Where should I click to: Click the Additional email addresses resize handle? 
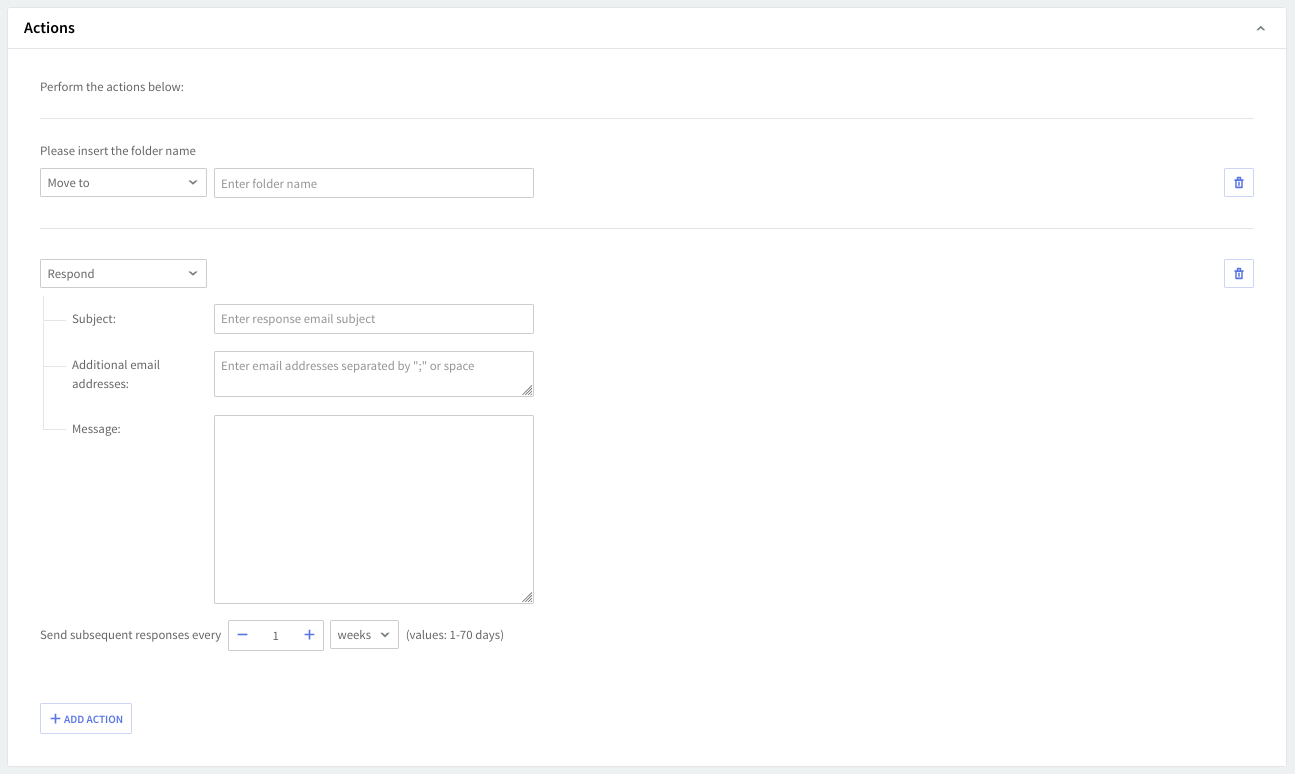point(527,390)
